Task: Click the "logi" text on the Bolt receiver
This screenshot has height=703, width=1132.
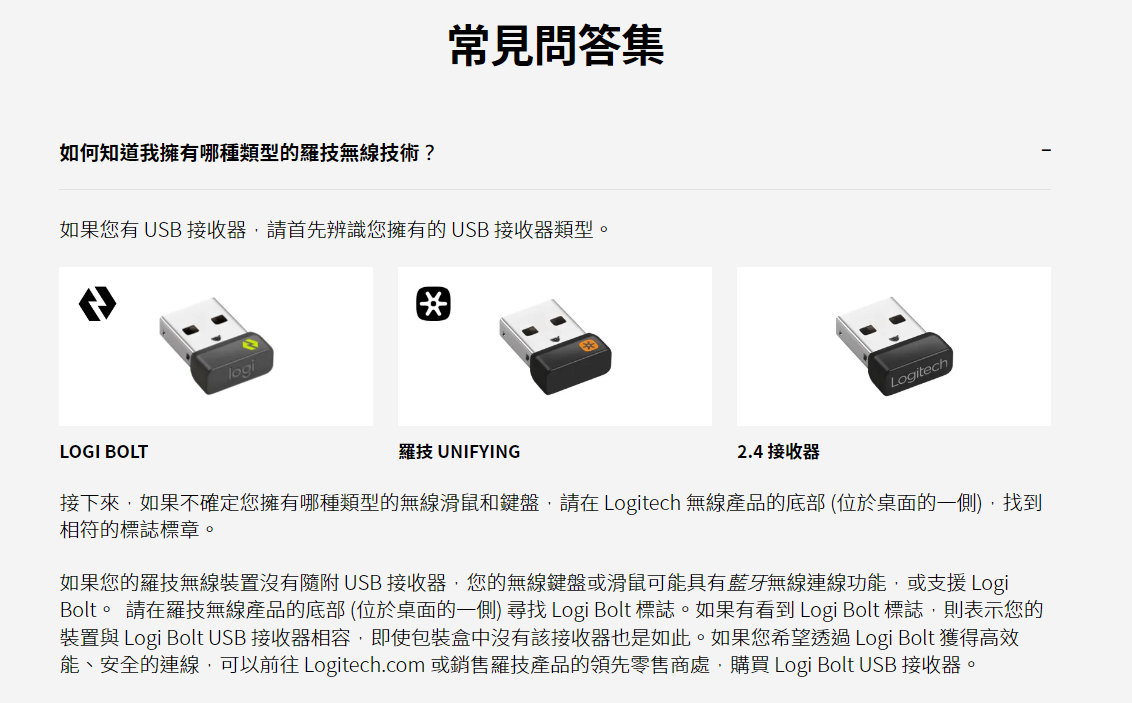Action: (x=241, y=371)
